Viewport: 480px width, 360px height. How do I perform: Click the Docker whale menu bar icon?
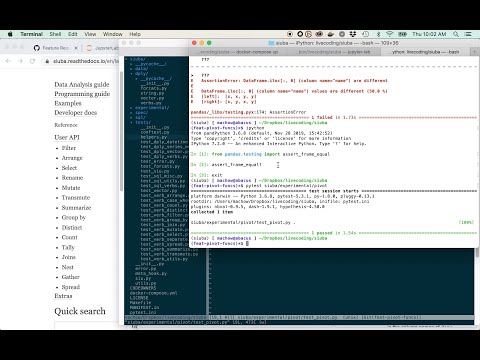pos(331,34)
